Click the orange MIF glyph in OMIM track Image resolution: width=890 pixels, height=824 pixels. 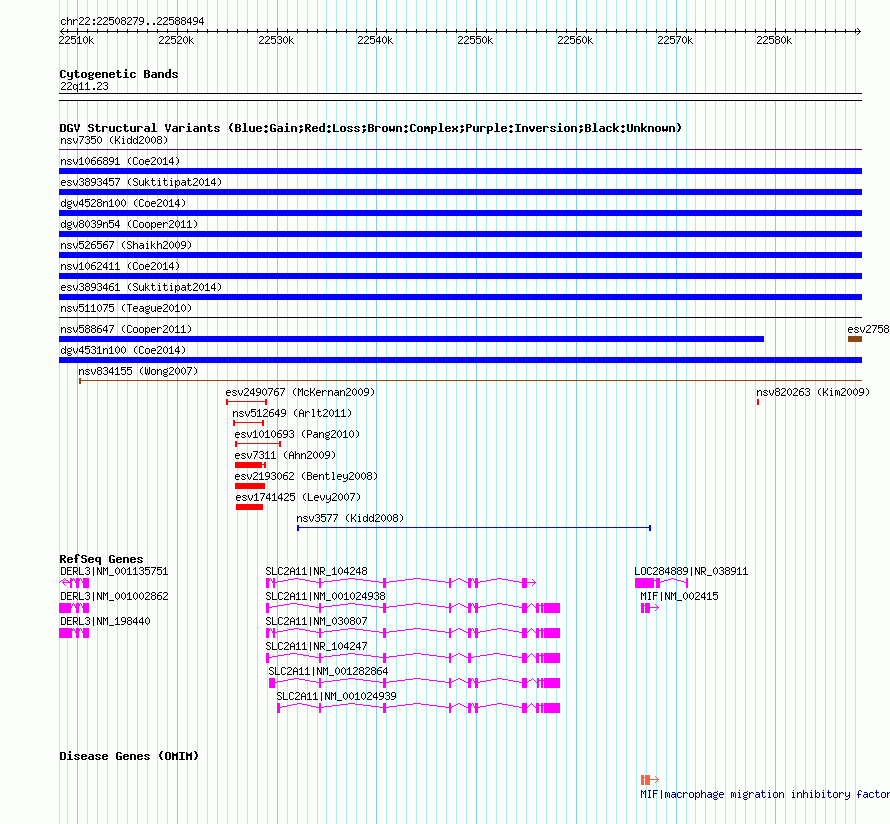(650, 780)
